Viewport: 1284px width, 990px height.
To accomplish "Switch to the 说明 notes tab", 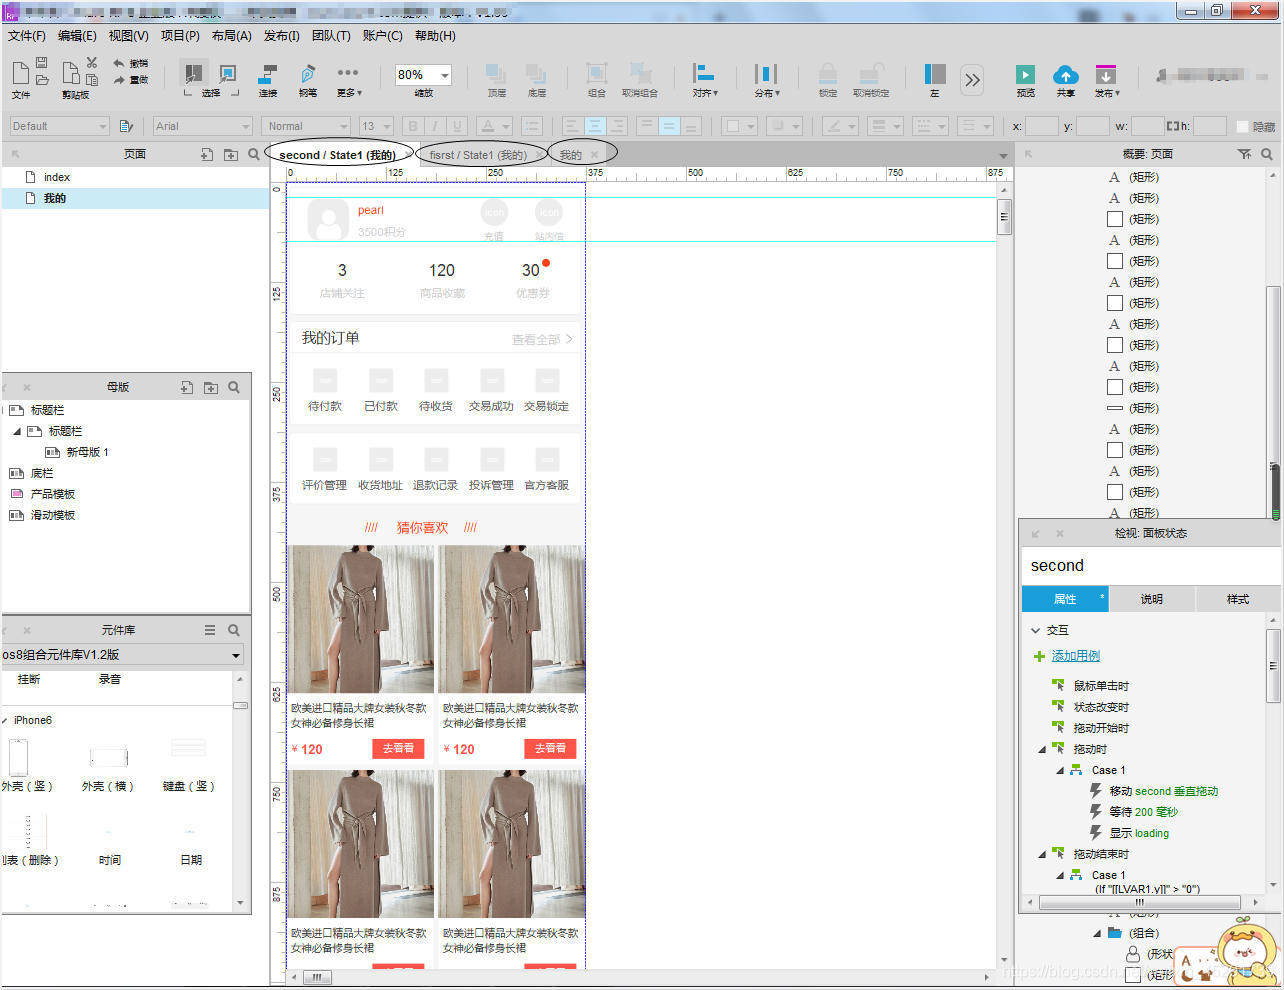I will 1152,599.
